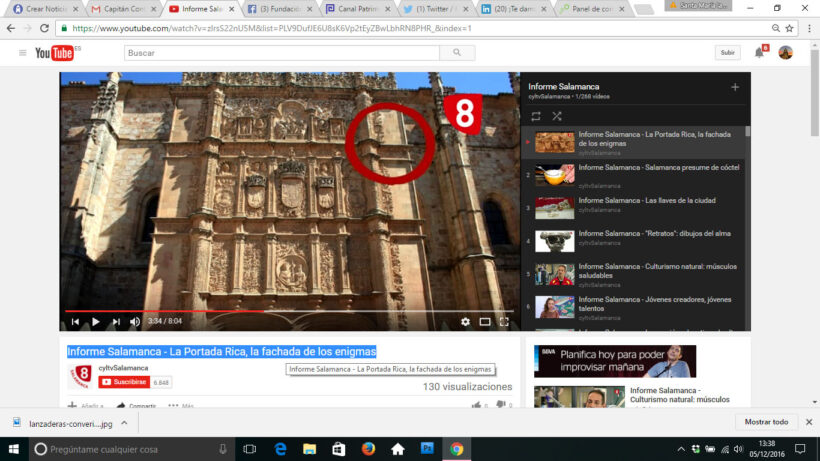Image resolution: width=820 pixels, height=461 pixels.
Task: Play Retratos: dibujos del alma video
Action: click(x=633, y=241)
